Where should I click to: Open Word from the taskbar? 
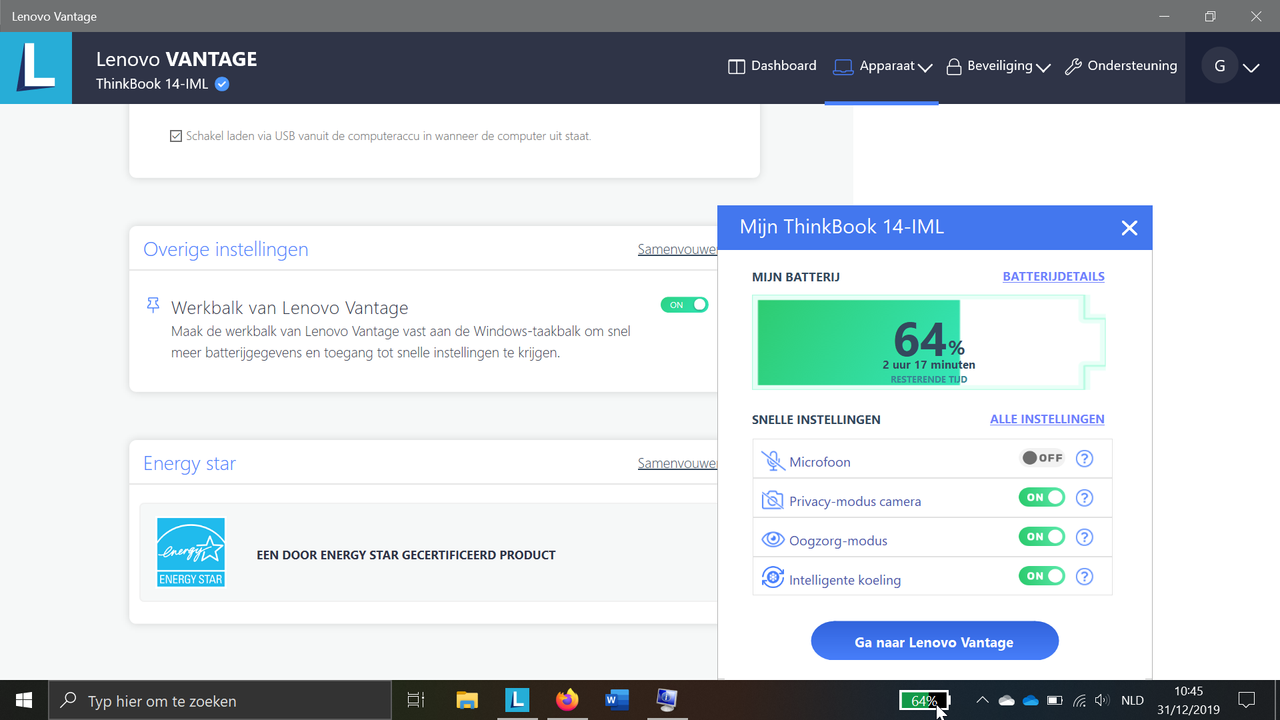tap(617, 700)
